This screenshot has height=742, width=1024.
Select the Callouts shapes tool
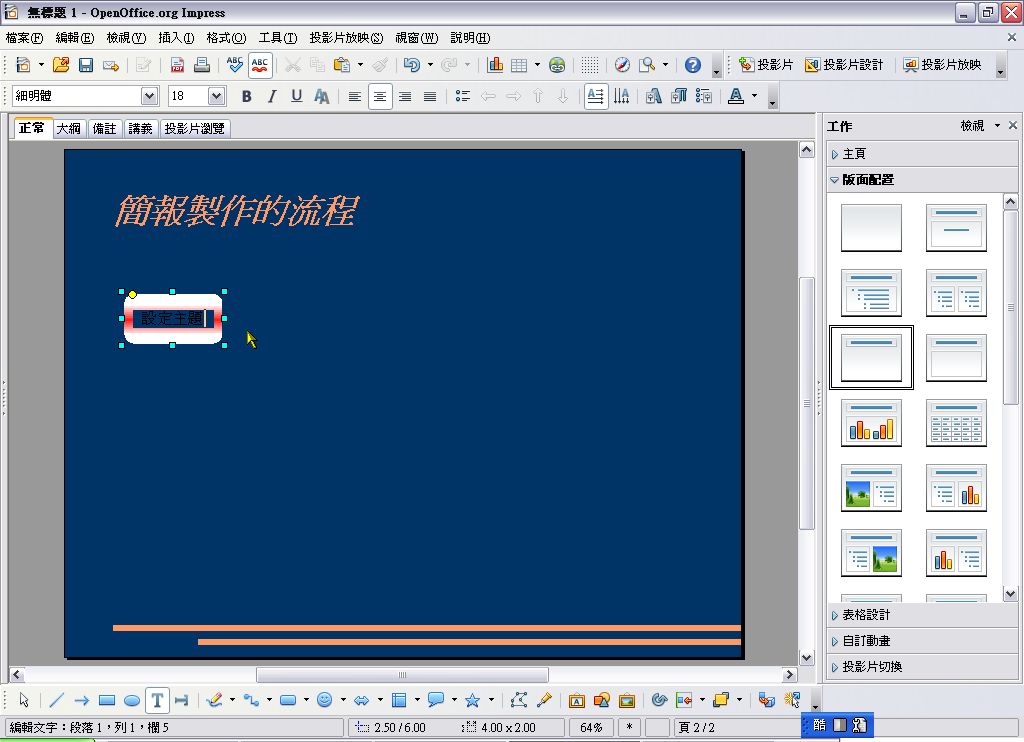436,700
